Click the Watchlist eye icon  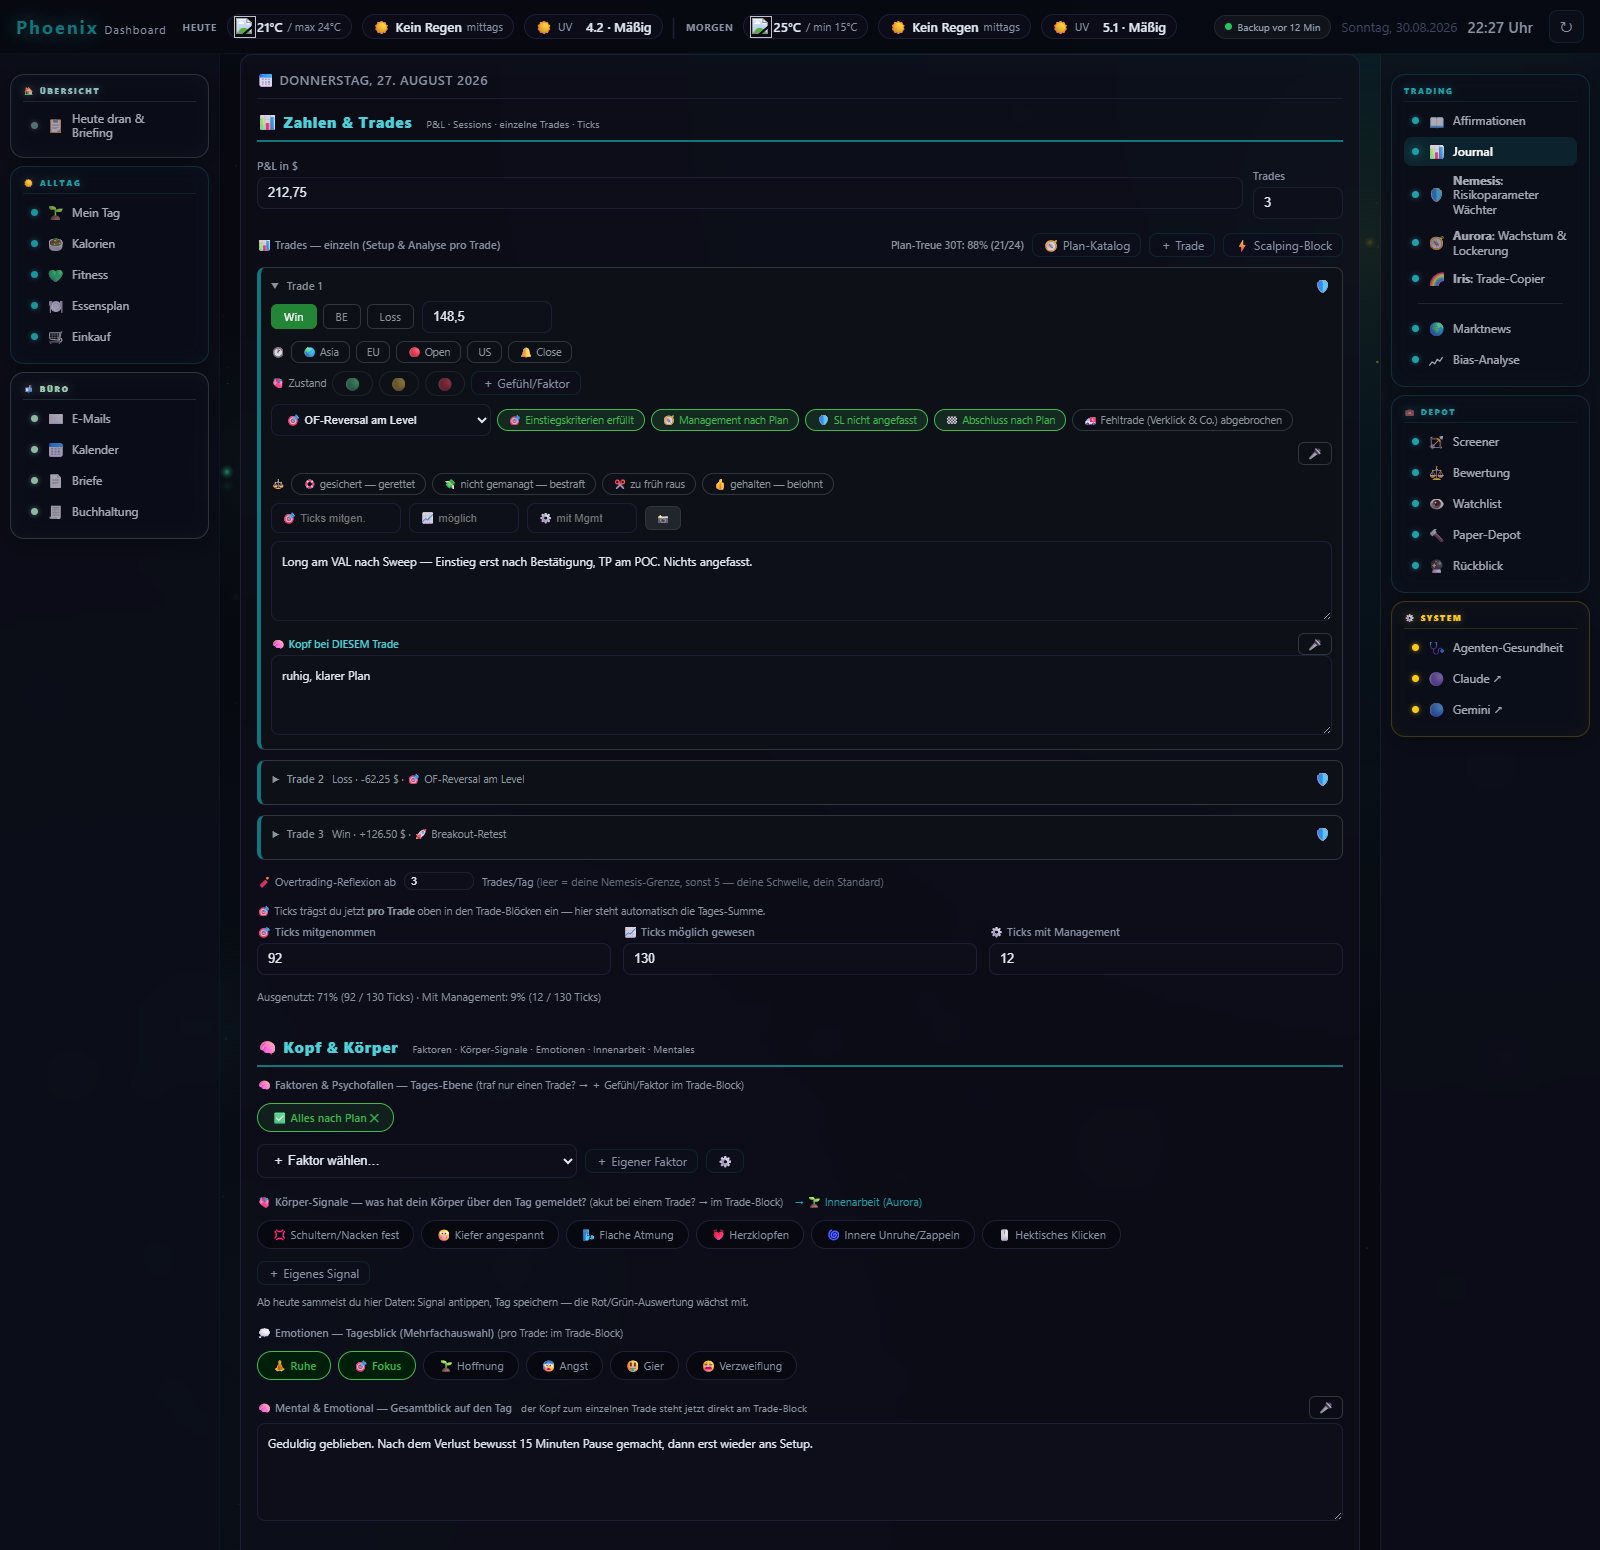(x=1437, y=504)
